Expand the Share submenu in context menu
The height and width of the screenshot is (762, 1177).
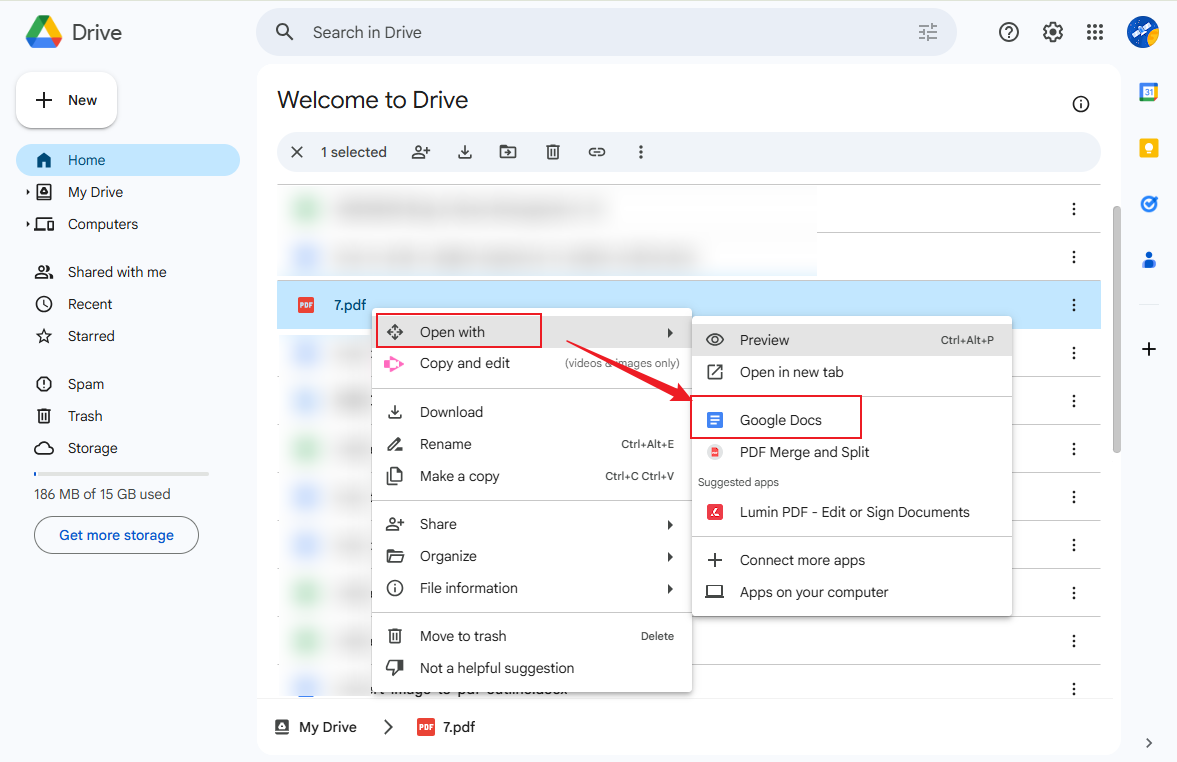tap(672, 524)
